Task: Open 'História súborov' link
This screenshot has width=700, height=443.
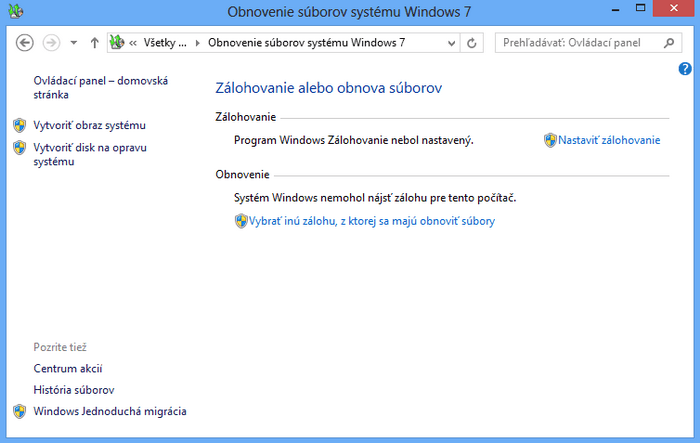Action: (73, 389)
